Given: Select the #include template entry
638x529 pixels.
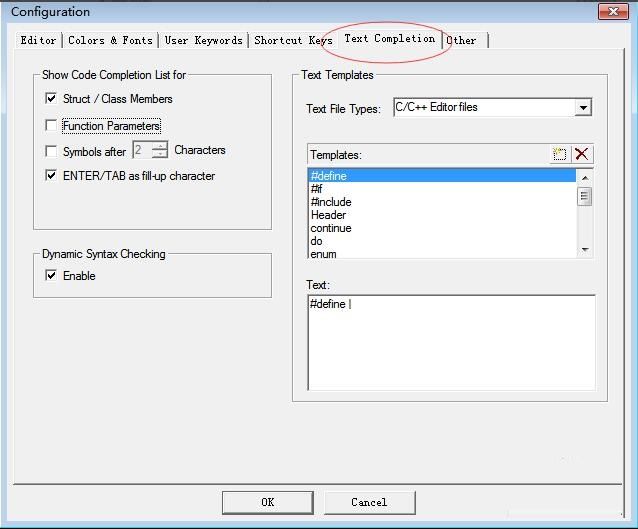Looking at the screenshot, I should [331, 202].
